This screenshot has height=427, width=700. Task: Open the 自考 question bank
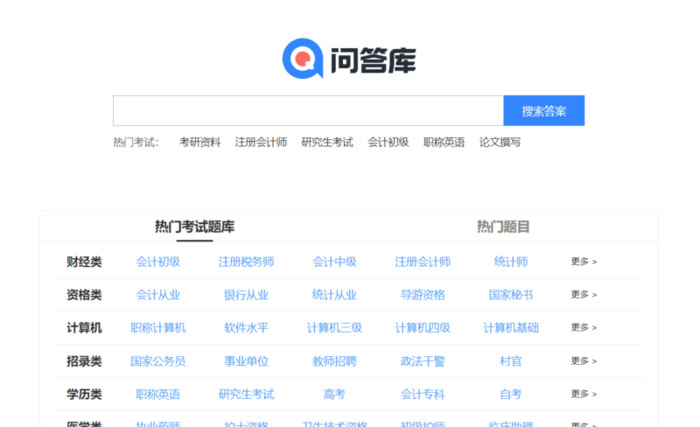tap(511, 394)
